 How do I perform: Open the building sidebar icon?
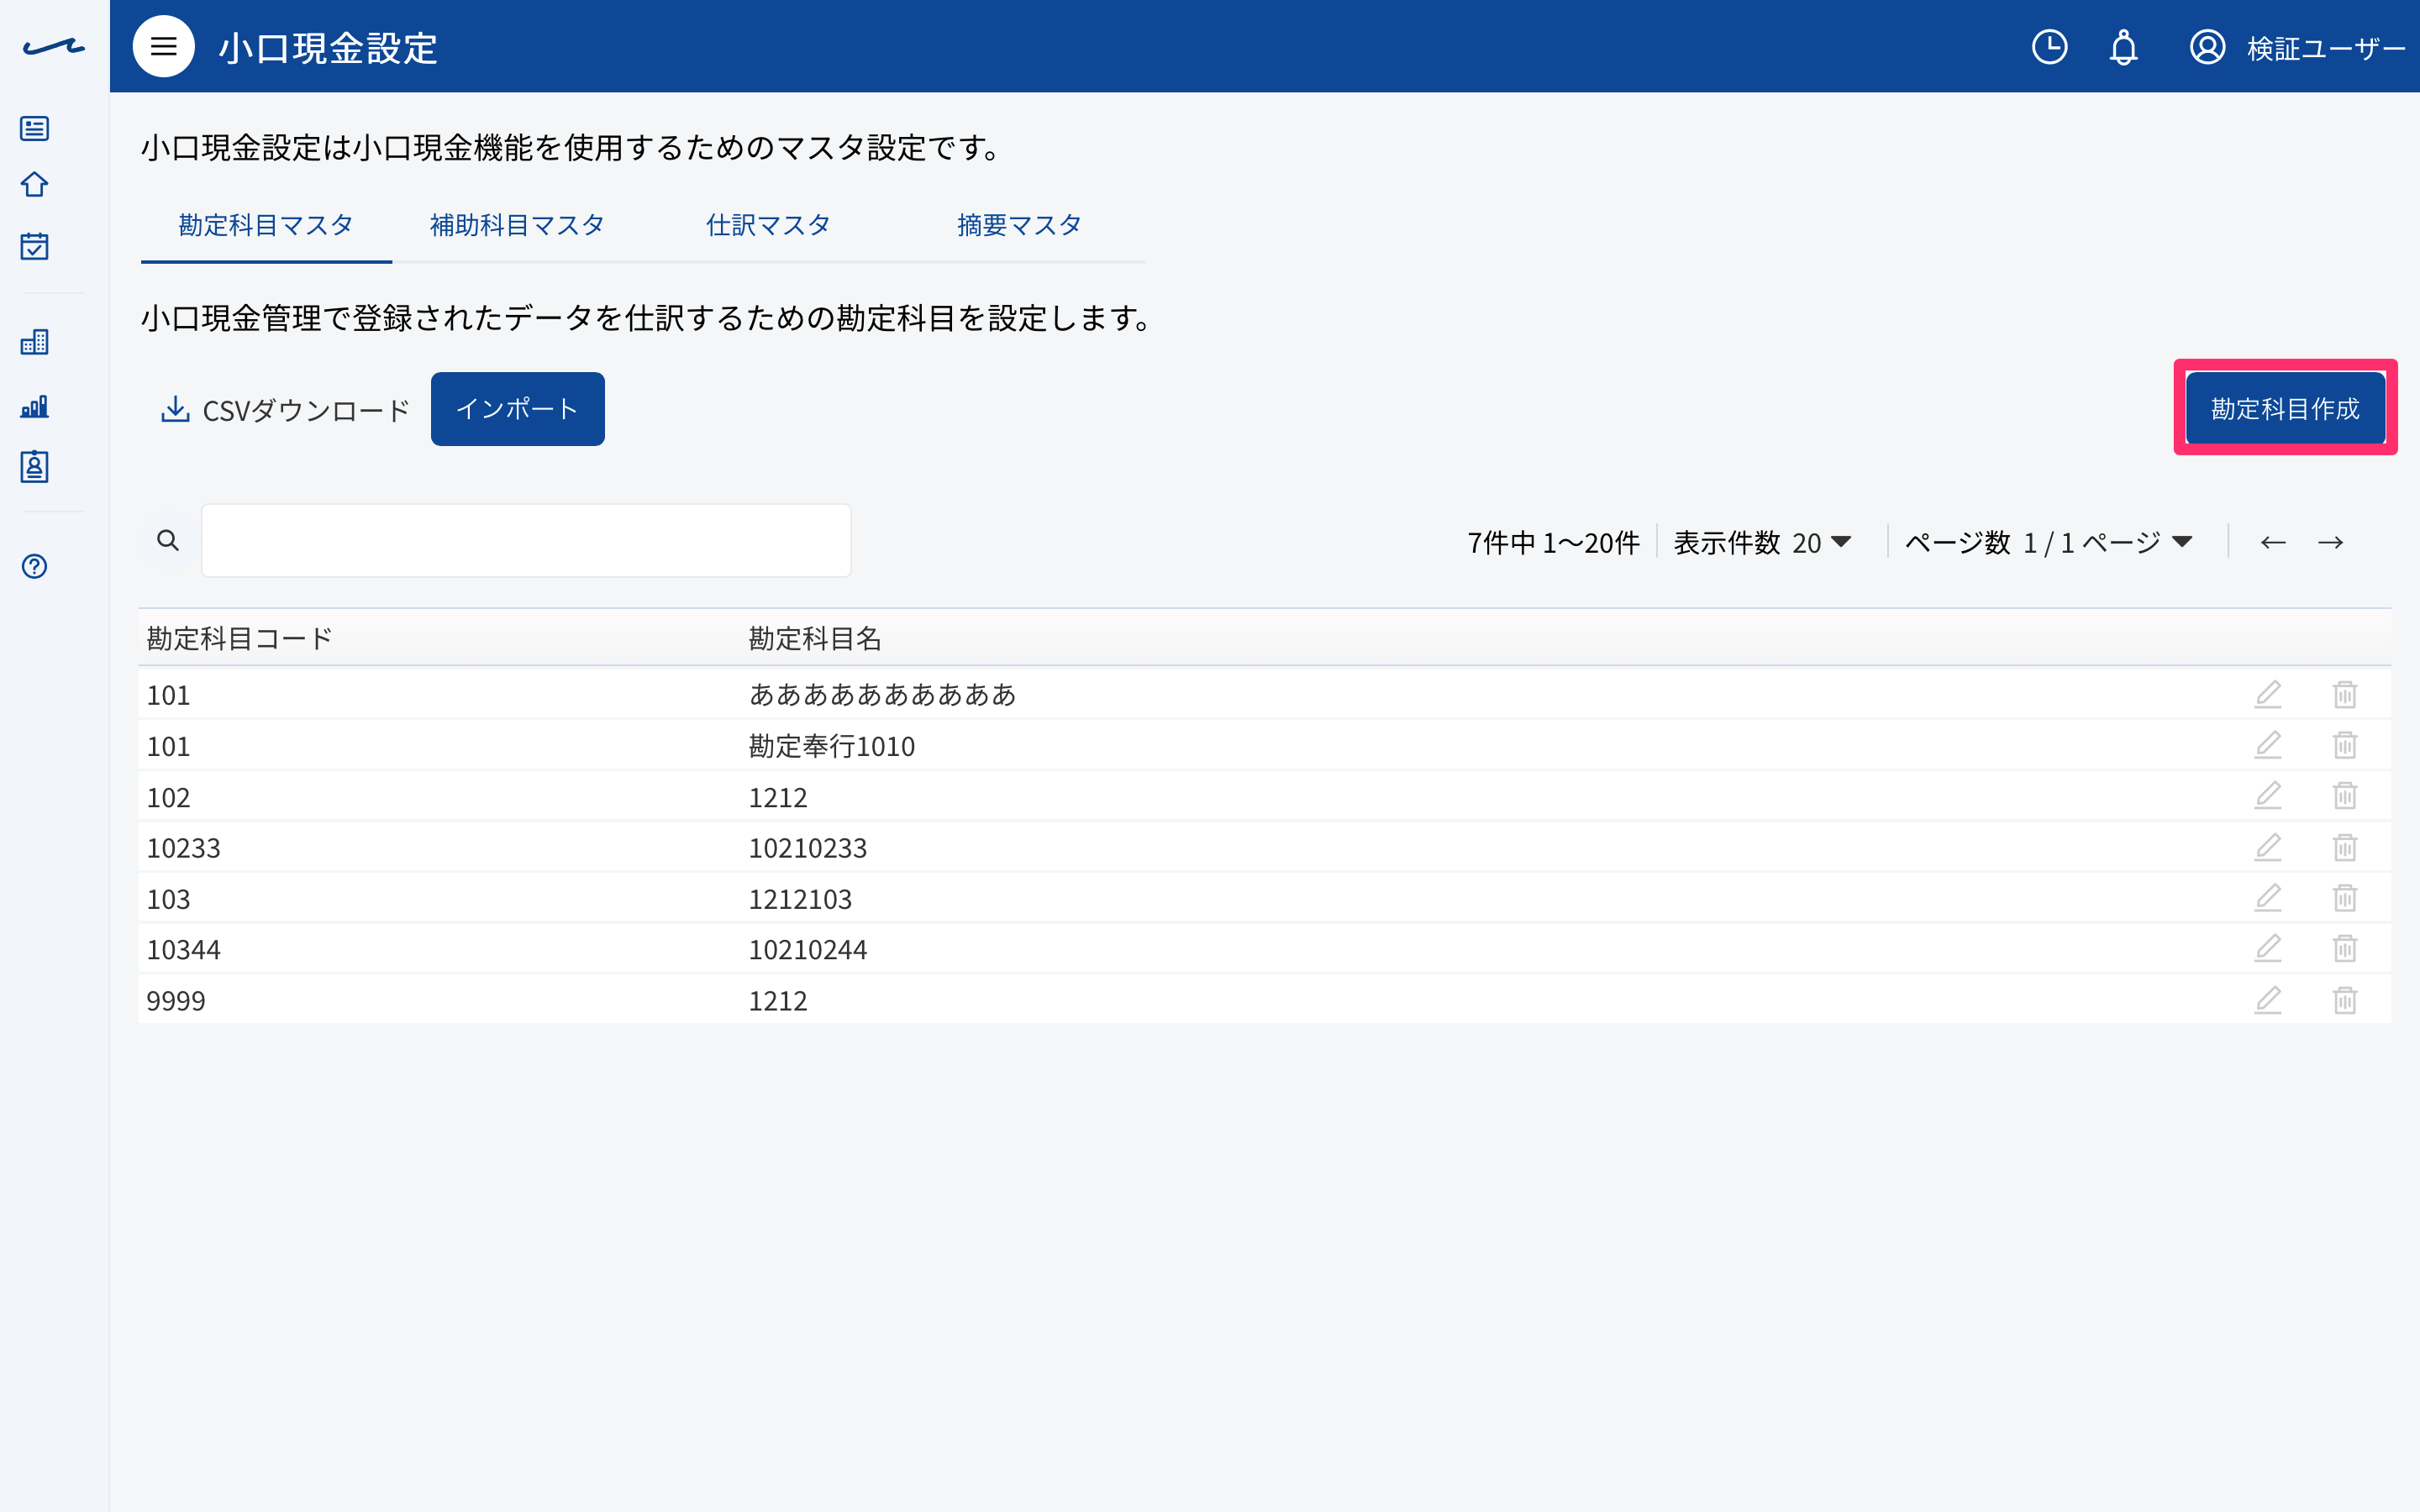tap(35, 342)
